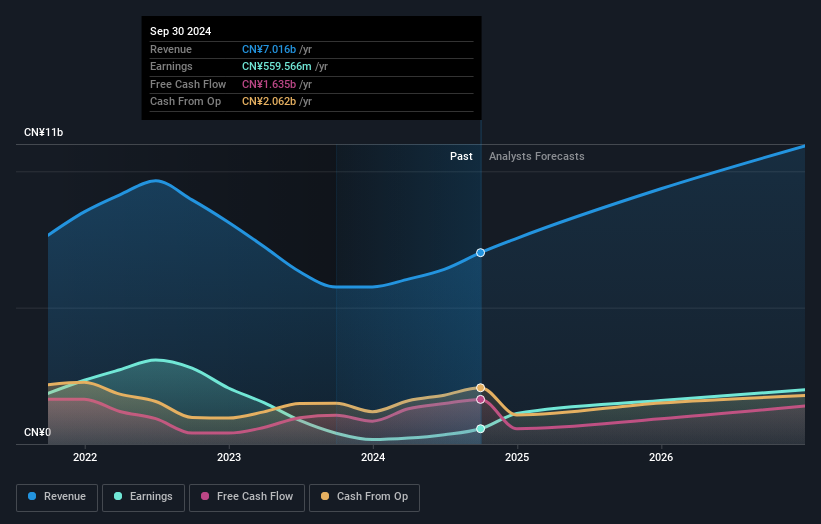Click the CN¥0 y-axis label

(37, 432)
